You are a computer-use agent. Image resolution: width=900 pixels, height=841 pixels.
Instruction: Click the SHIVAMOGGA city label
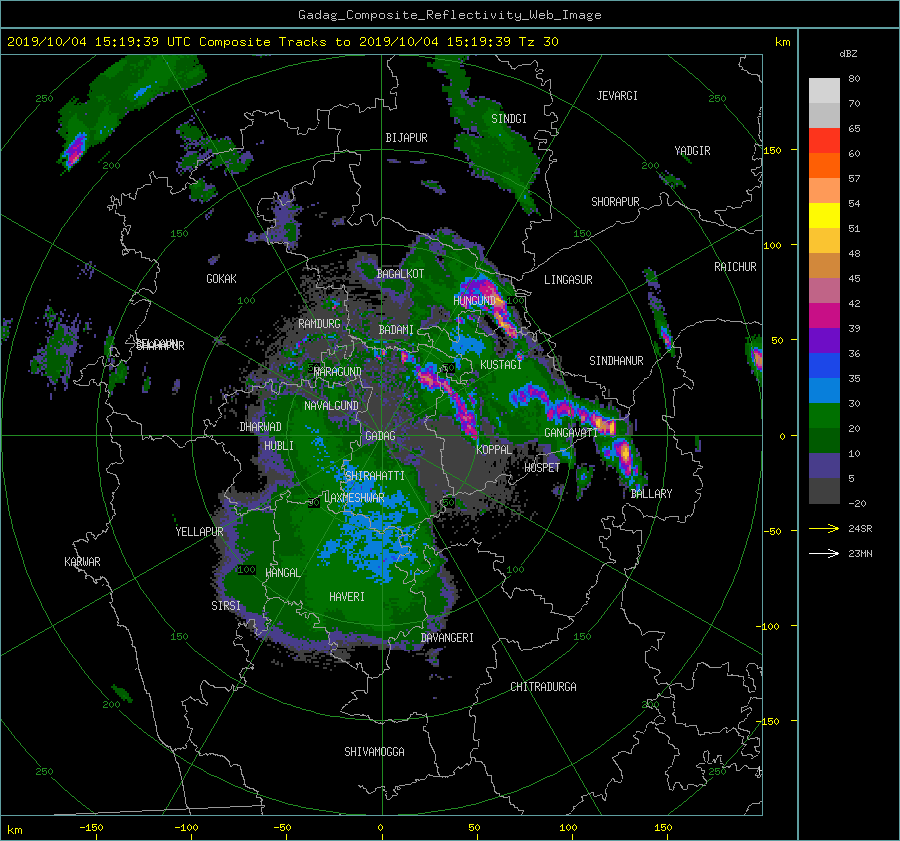[374, 752]
